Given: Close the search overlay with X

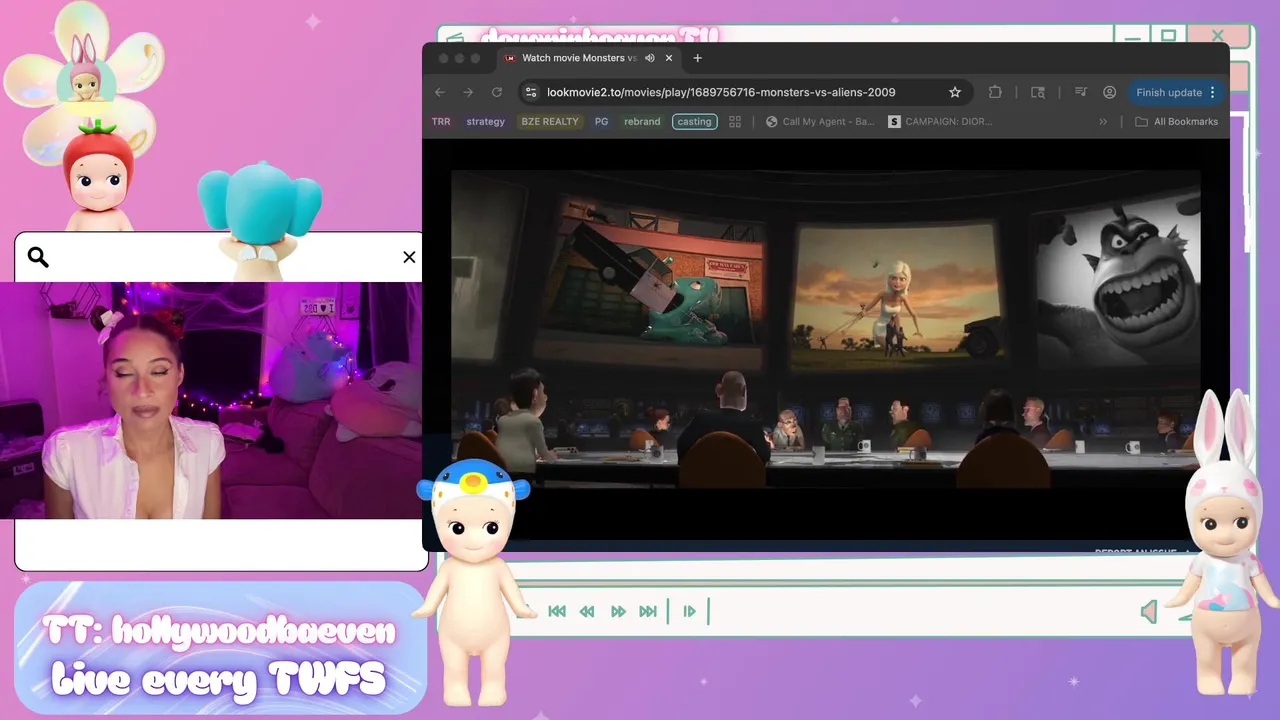Looking at the screenshot, I should (x=409, y=257).
